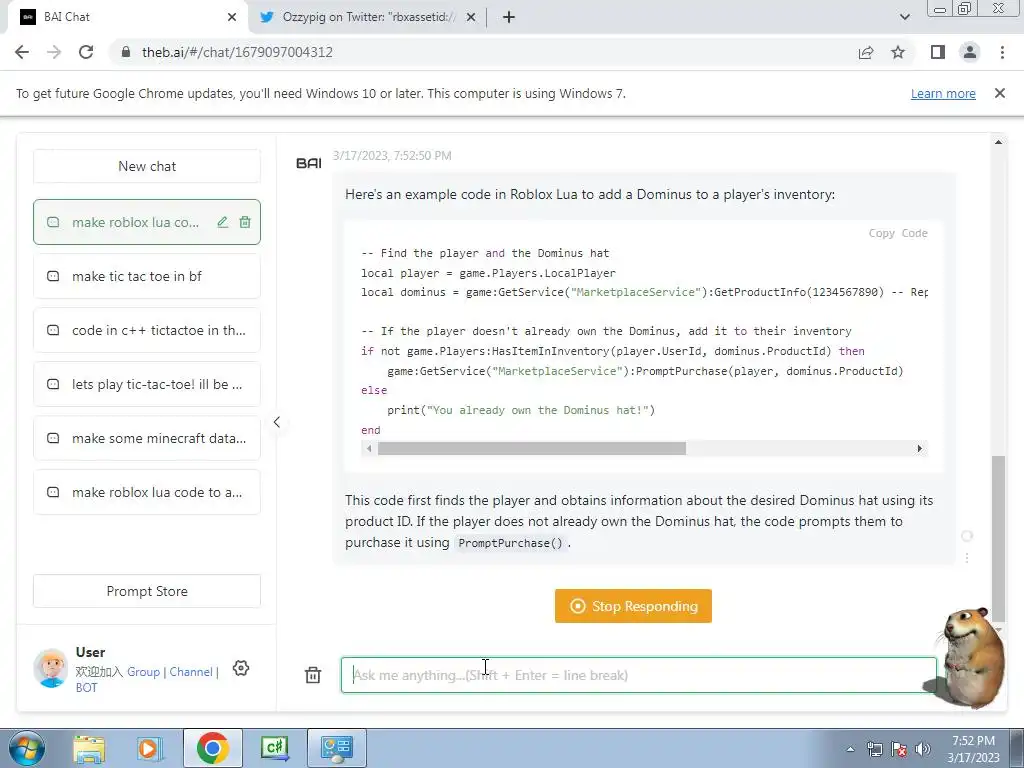Click the Ask me anything input field

point(639,675)
